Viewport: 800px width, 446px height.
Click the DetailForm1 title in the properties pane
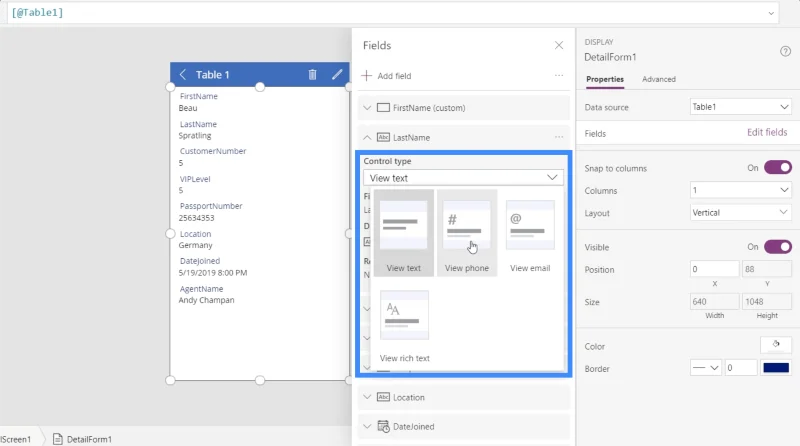pyautogui.click(x=610, y=57)
